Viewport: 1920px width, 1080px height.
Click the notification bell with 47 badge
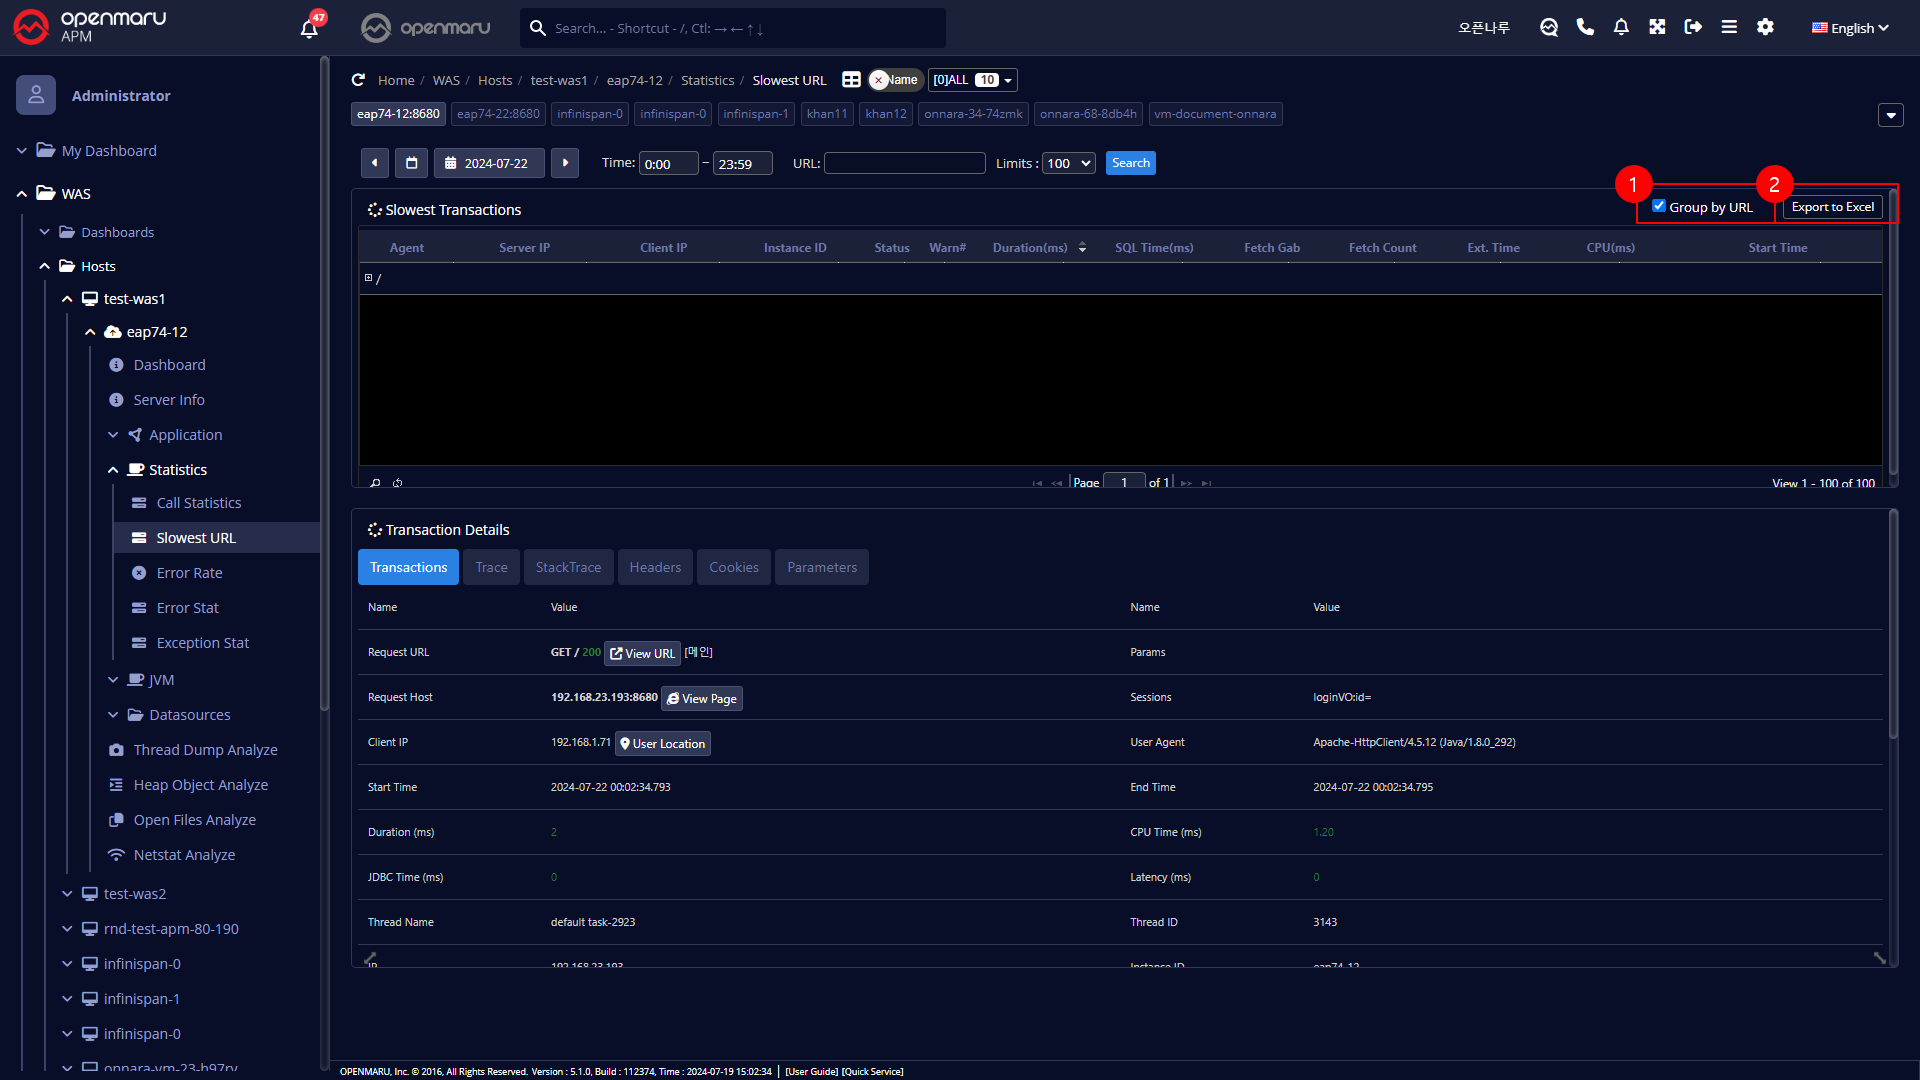coord(310,28)
